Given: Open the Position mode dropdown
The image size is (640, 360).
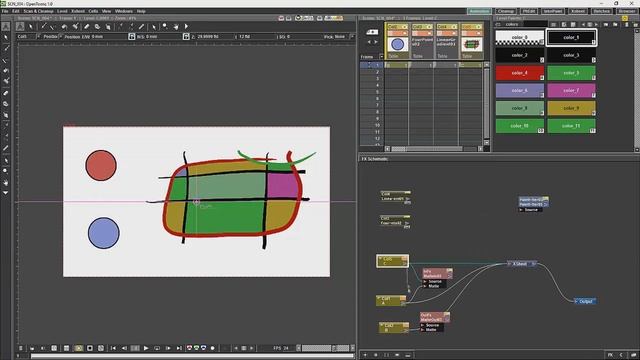Looking at the screenshot, I should [60, 37].
